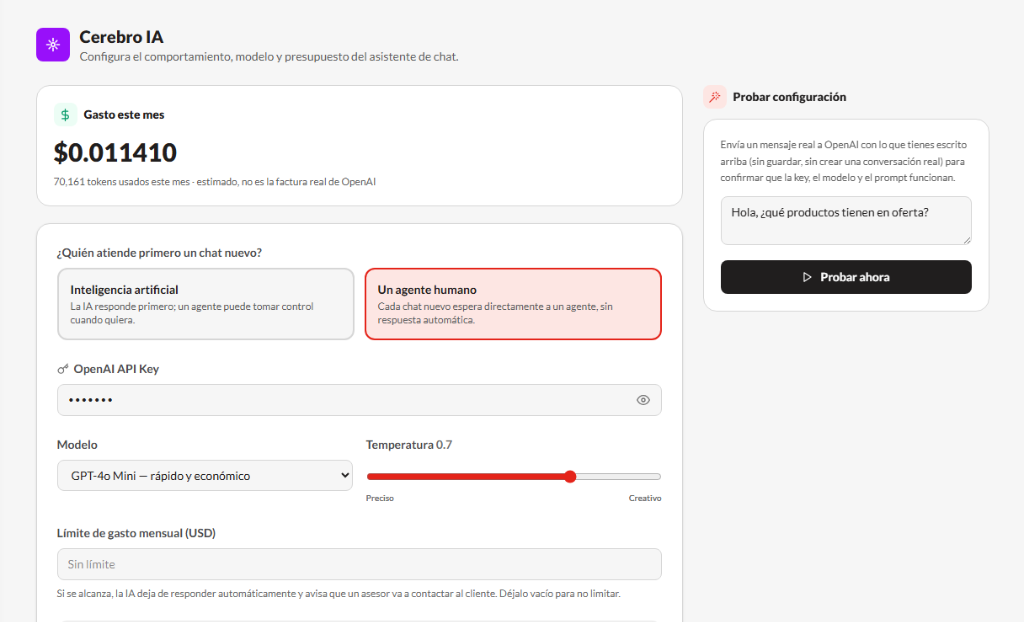Click the test message textarea with Hola text
The height and width of the screenshot is (622, 1024).
(x=846, y=220)
